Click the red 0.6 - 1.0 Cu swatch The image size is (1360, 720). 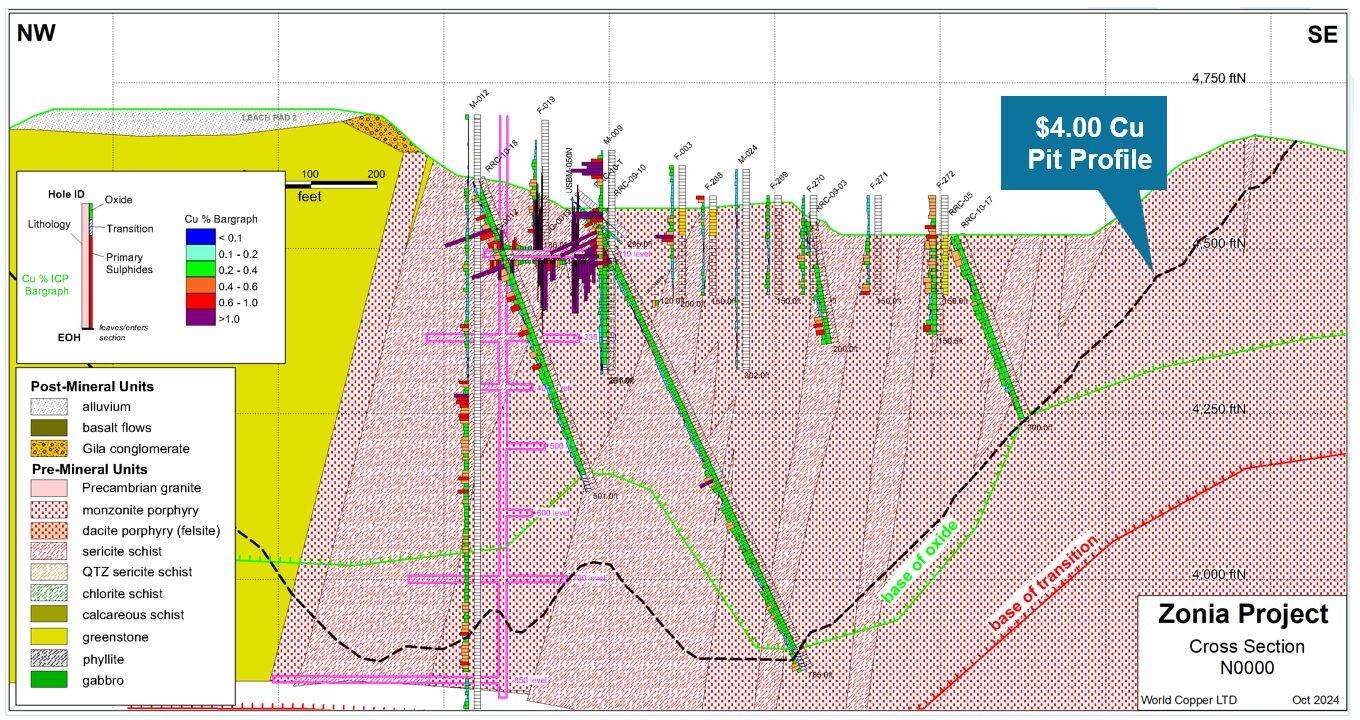coord(204,302)
